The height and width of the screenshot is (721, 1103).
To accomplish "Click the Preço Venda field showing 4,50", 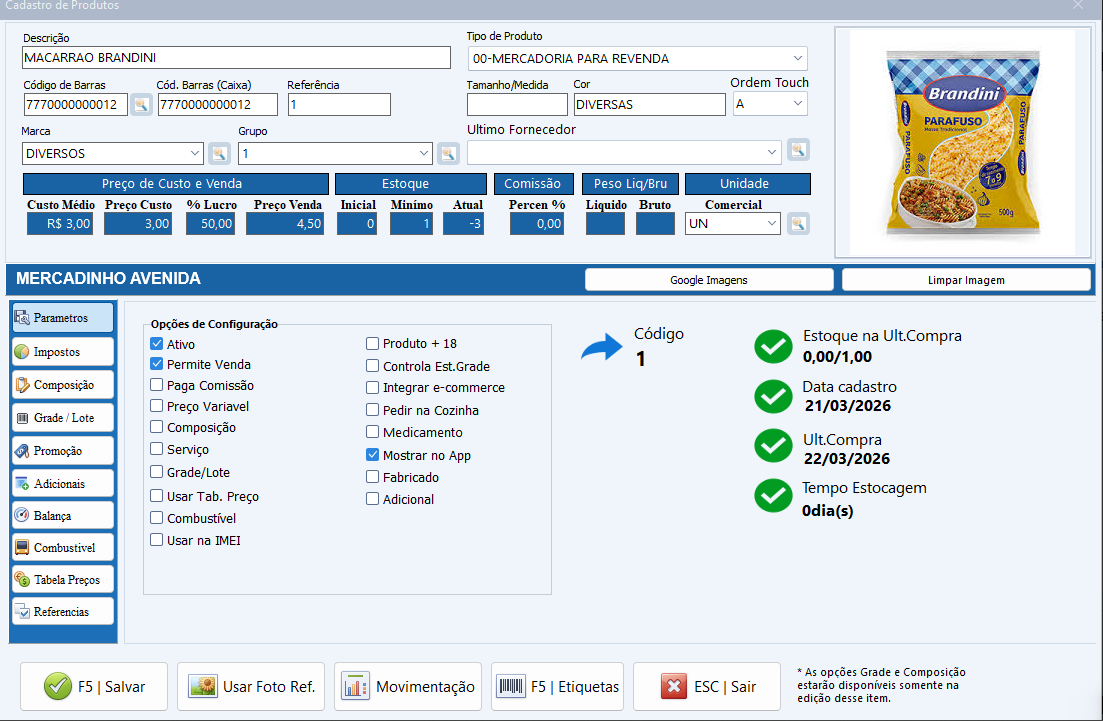I will click(x=285, y=224).
